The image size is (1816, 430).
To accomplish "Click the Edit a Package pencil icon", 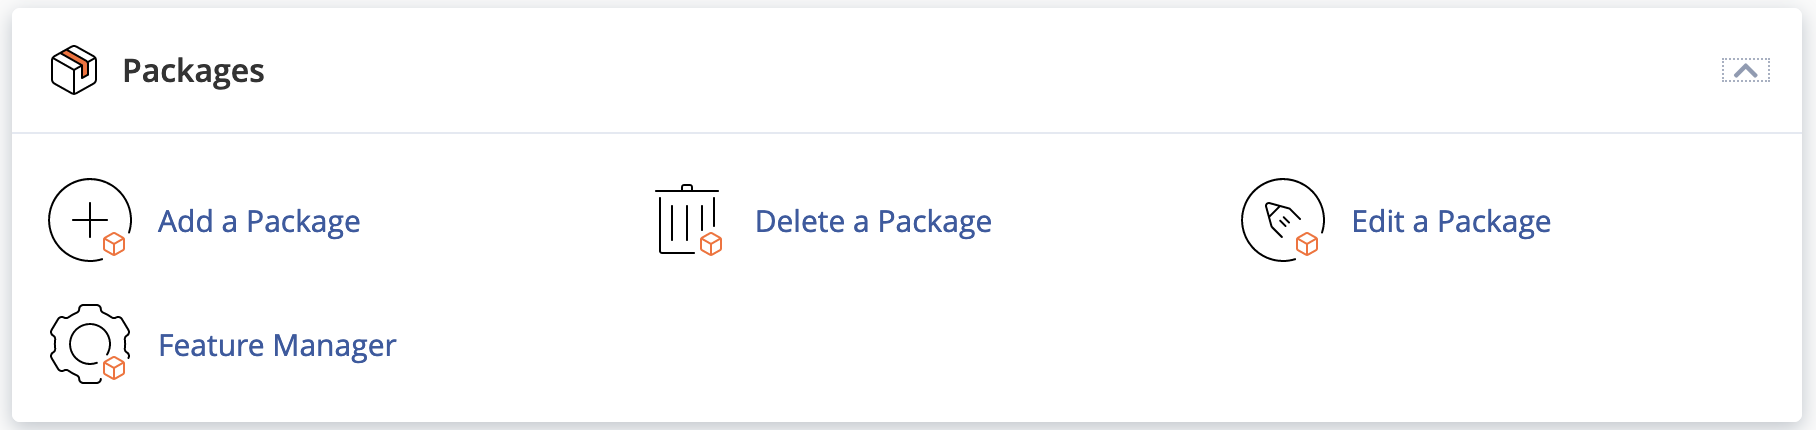I will point(1282,220).
